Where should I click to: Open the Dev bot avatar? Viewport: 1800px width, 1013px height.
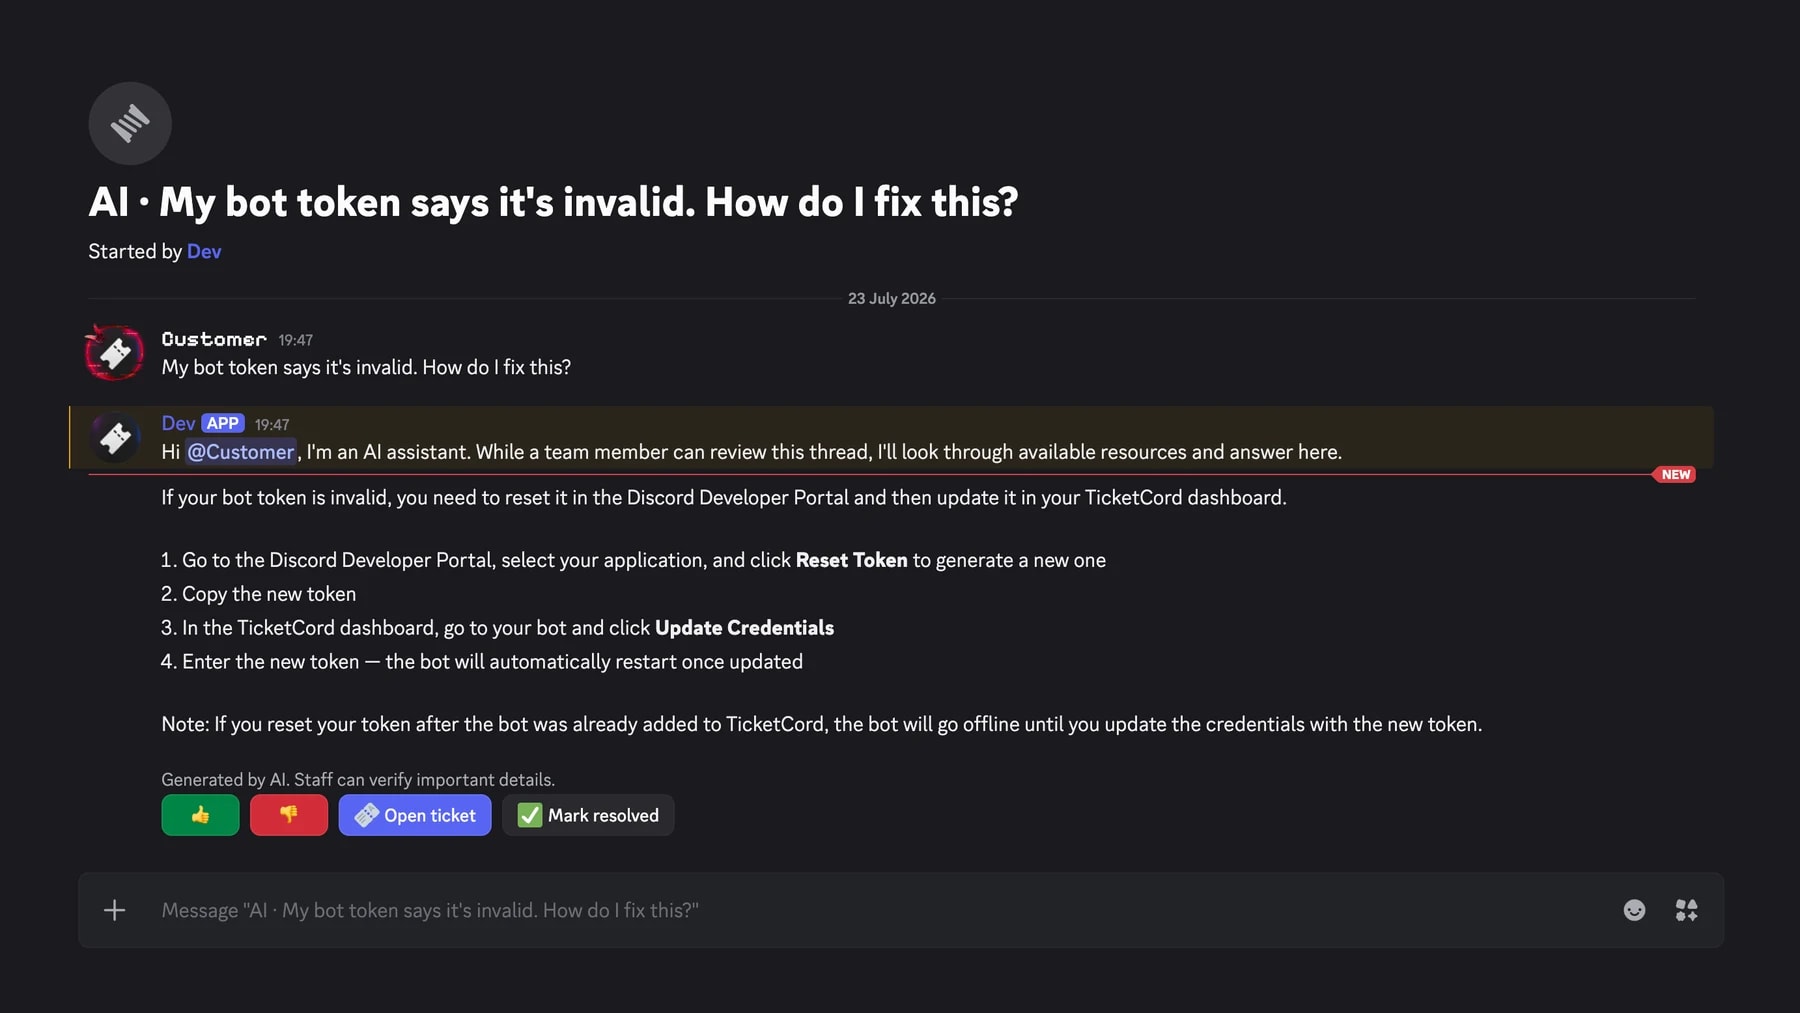pyautogui.click(x=115, y=437)
